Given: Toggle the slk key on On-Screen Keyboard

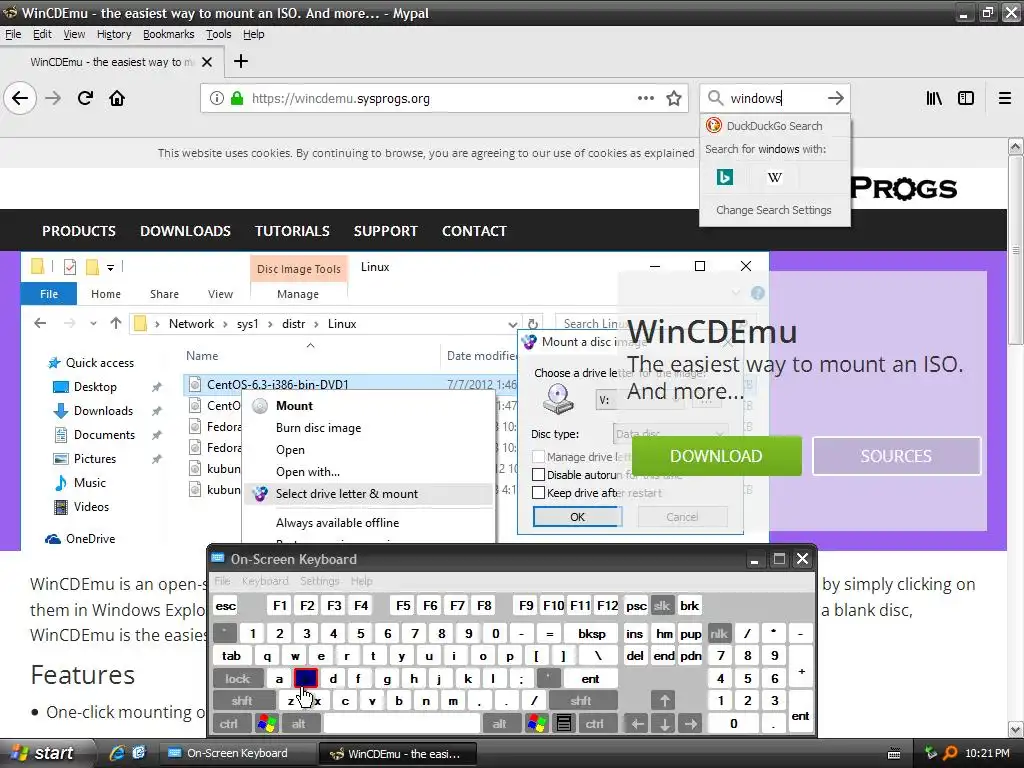Looking at the screenshot, I should pos(662,605).
